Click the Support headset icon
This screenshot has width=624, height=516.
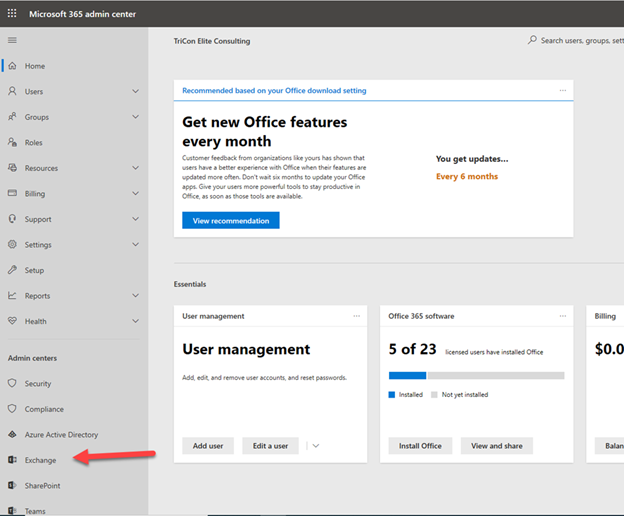point(12,218)
